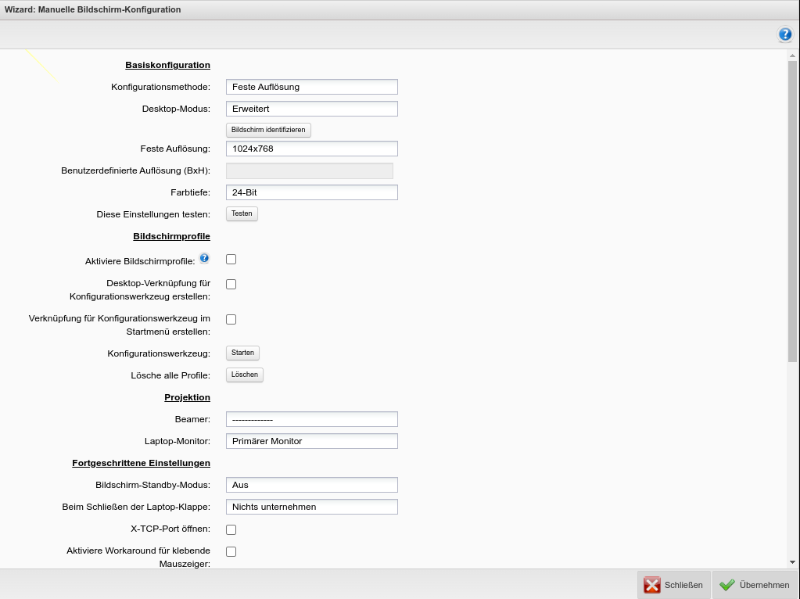Open the Beamer dropdown

click(311, 419)
